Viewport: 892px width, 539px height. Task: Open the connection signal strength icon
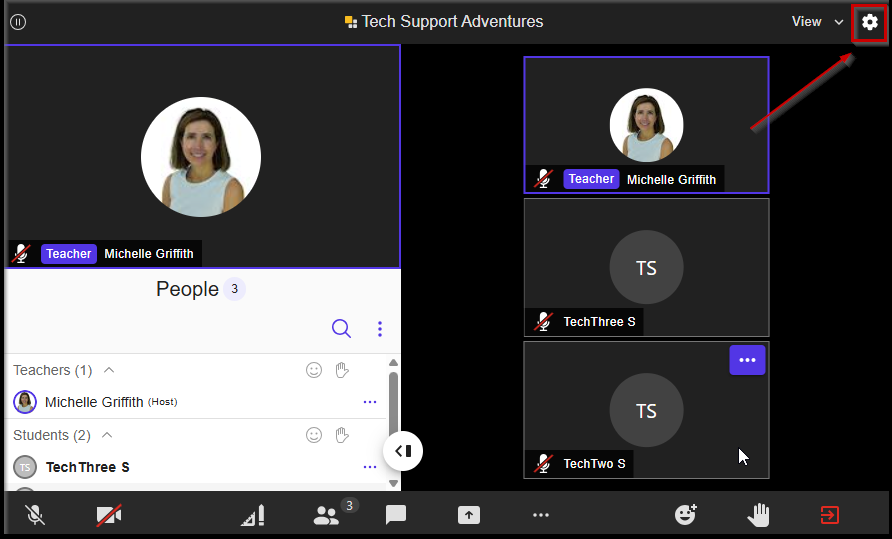[252, 515]
